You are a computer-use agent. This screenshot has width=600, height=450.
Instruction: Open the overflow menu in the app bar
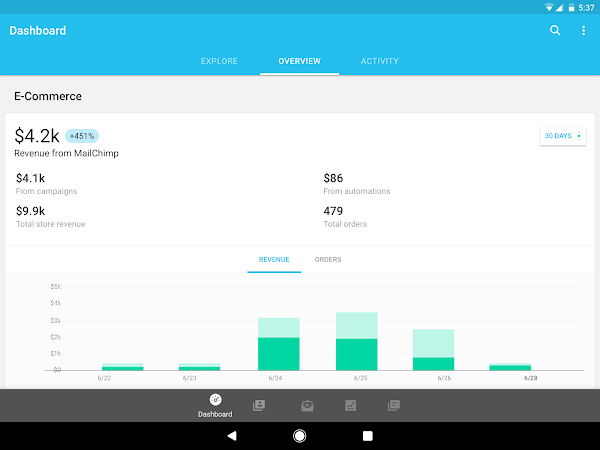tap(583, 31)
